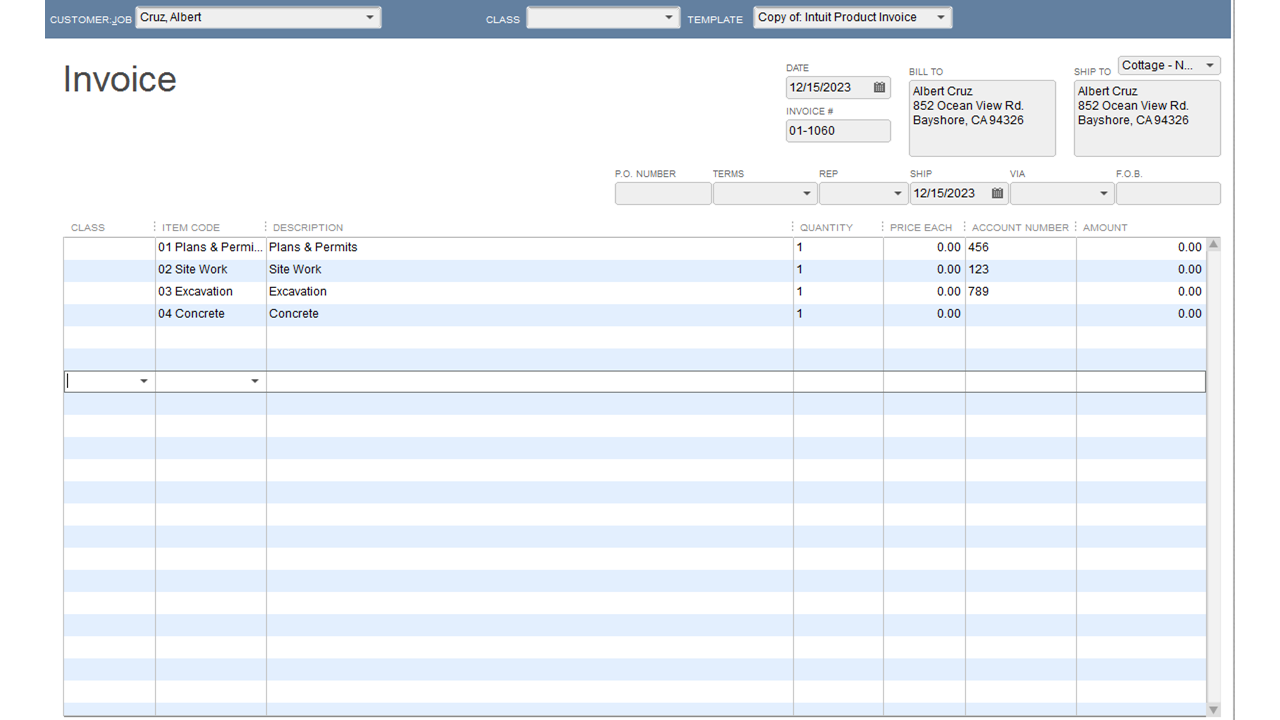
Task: Click the P.O. NUMBER field
Action: click(x=662, y=192)
